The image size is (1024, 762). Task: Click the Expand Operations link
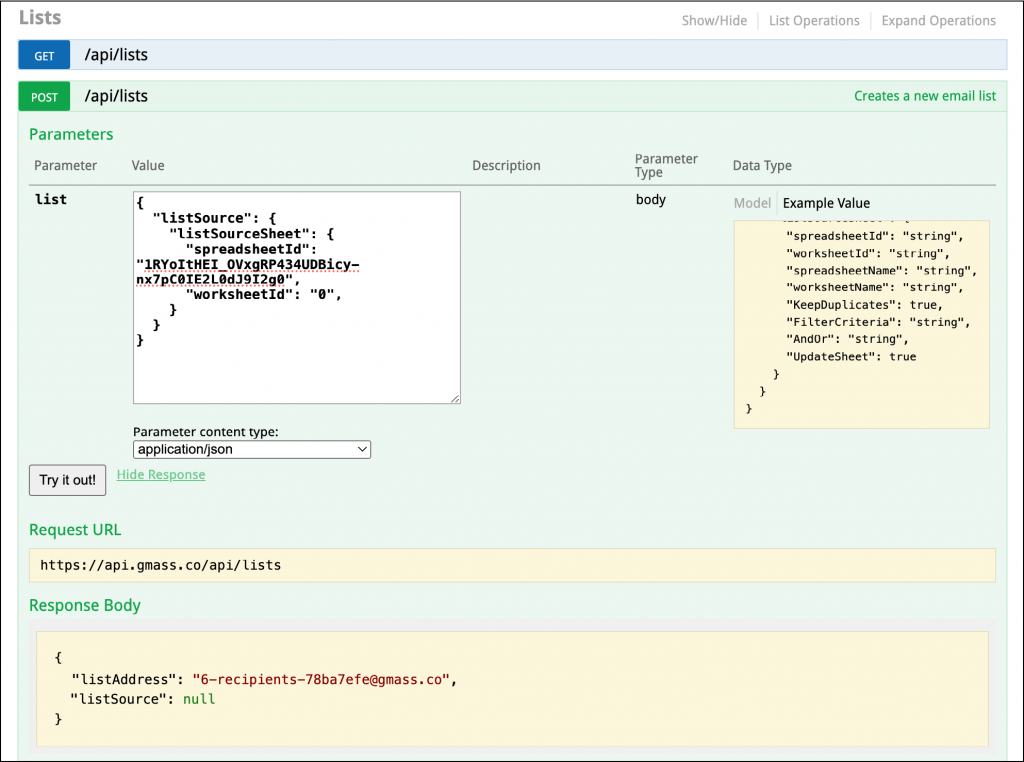pyautogui.click(x=938, y=20)
